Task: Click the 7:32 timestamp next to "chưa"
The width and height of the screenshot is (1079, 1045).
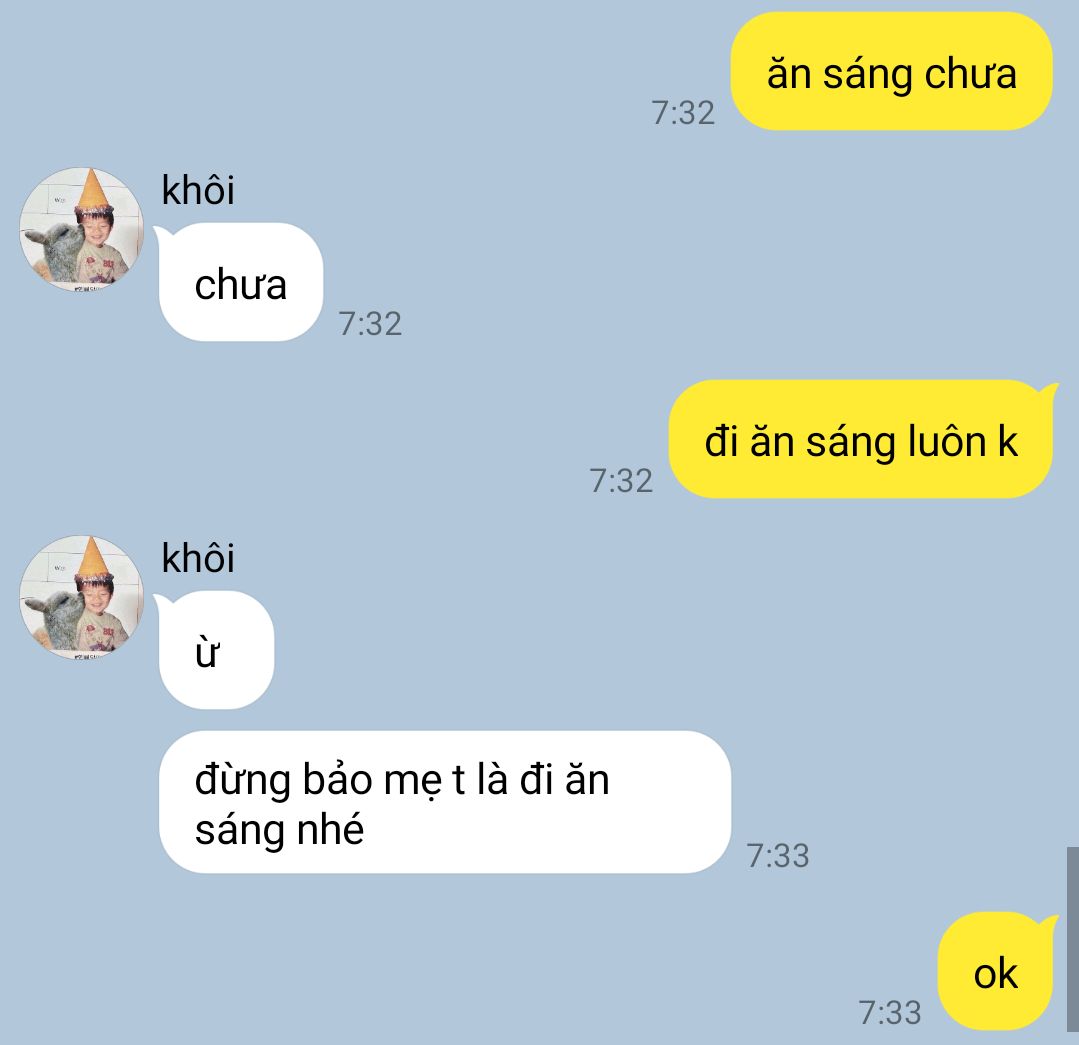Action: 370,324
